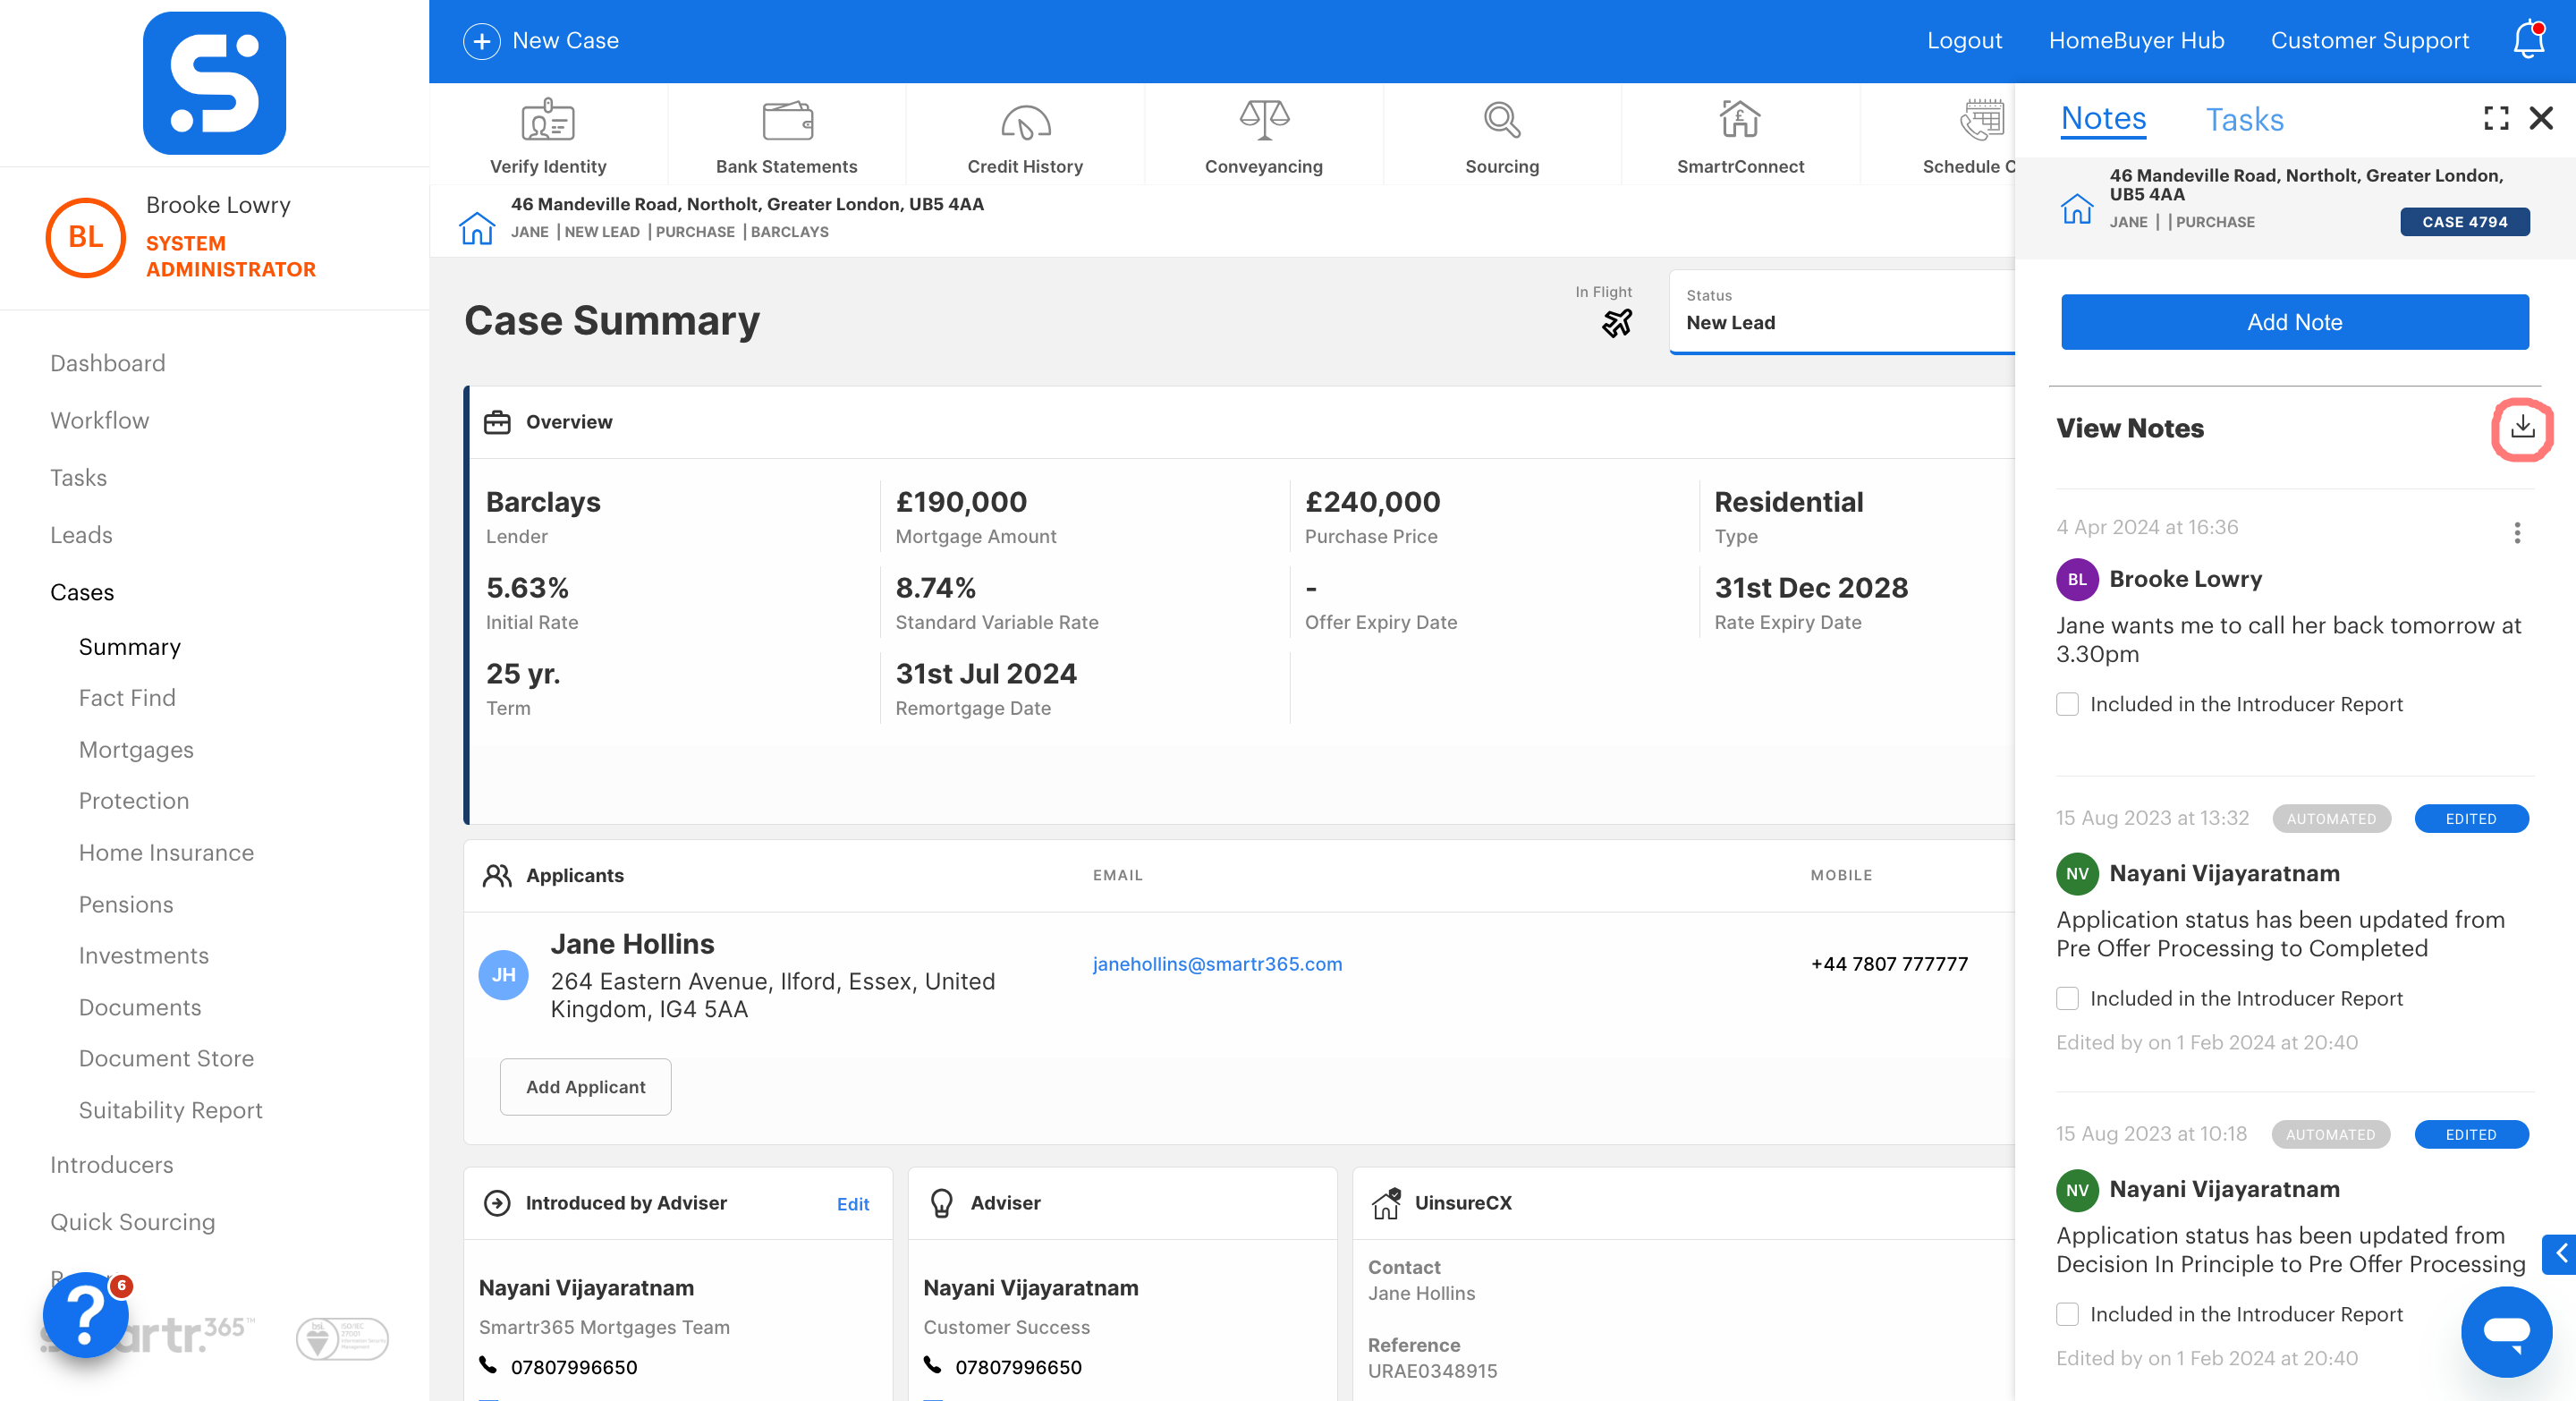The width and height of the screenshot is (2576, 1401).
Task: Tick Introducer Report for Pre Offer Processing note
Action: point(2067,1314)
